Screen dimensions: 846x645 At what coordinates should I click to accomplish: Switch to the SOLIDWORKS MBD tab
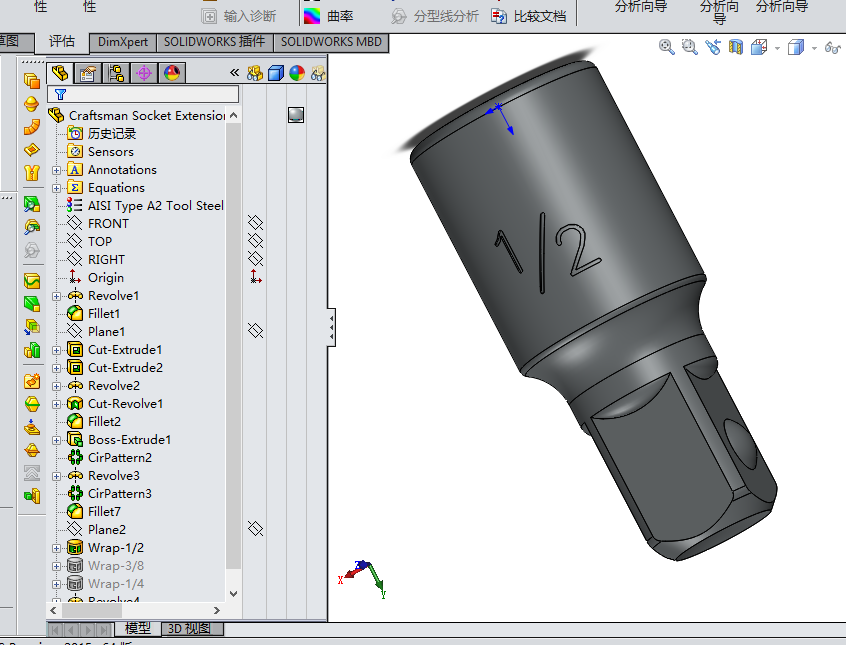click(x=331, y=42)
